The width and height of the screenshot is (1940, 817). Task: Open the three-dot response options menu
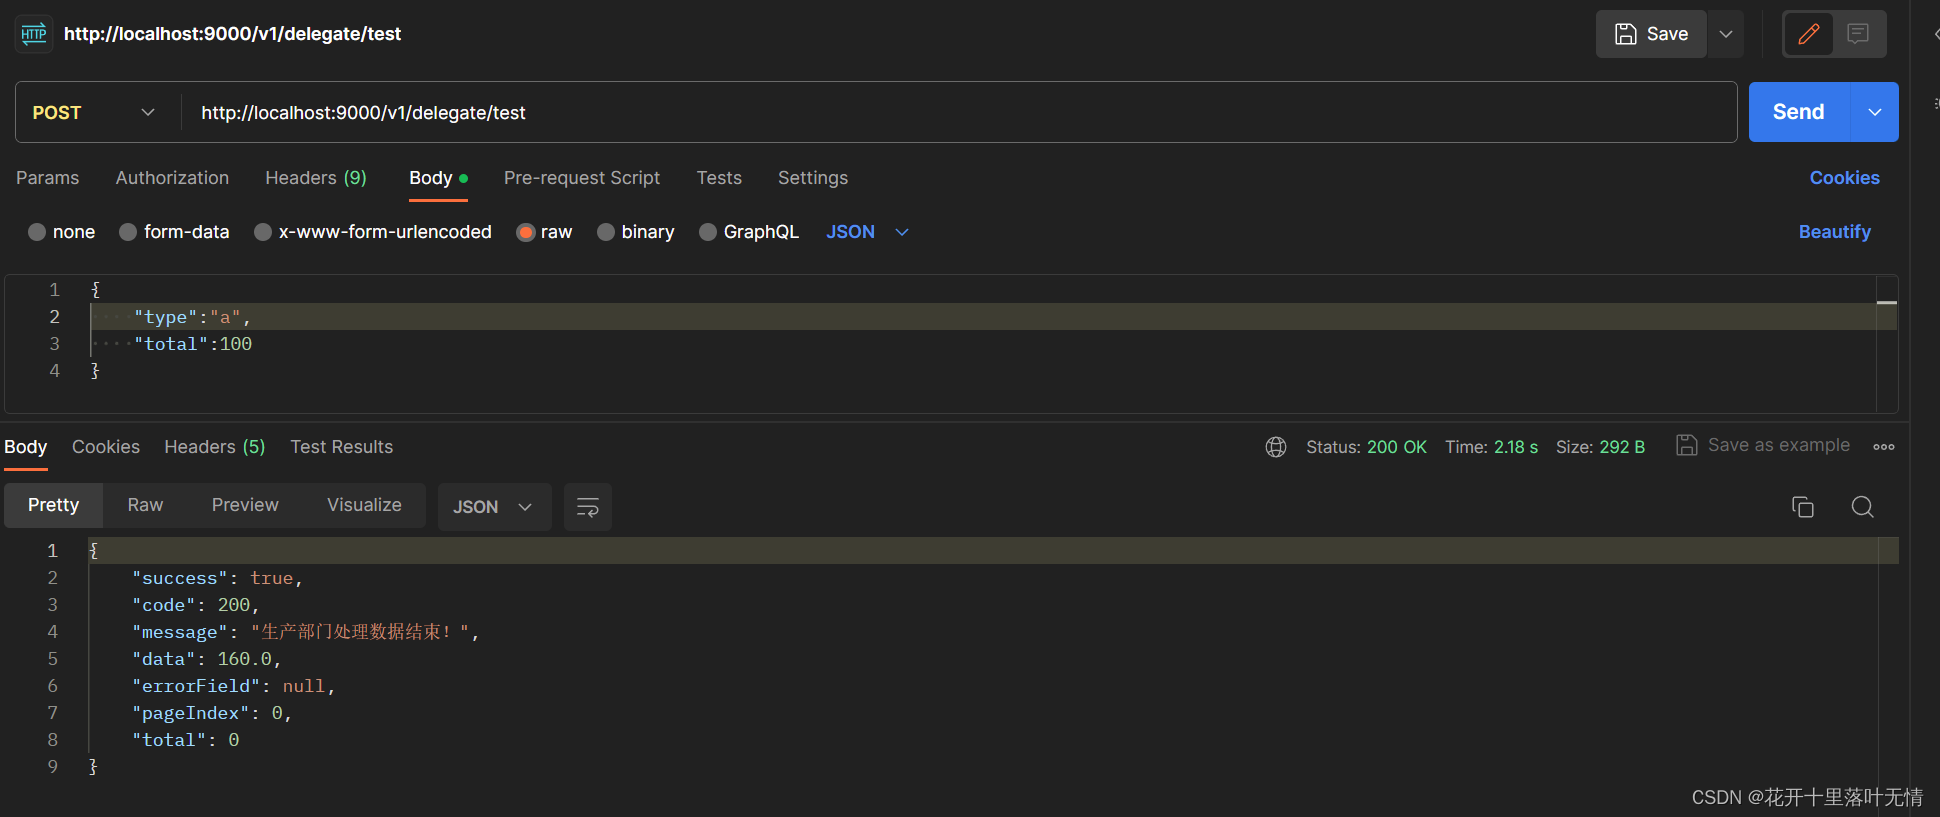(1884, 447)
